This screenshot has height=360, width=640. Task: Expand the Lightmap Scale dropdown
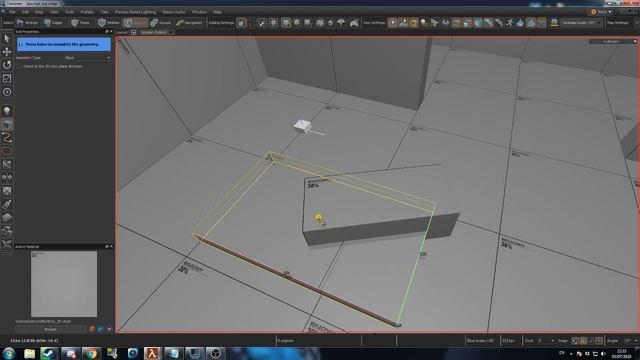pos(580,23)
